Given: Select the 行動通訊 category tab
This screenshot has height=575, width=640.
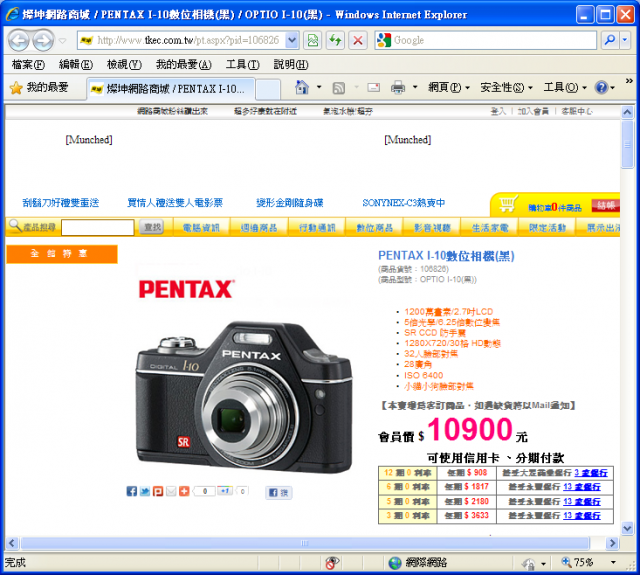Looking at the screenshot, I should (317, 228).
